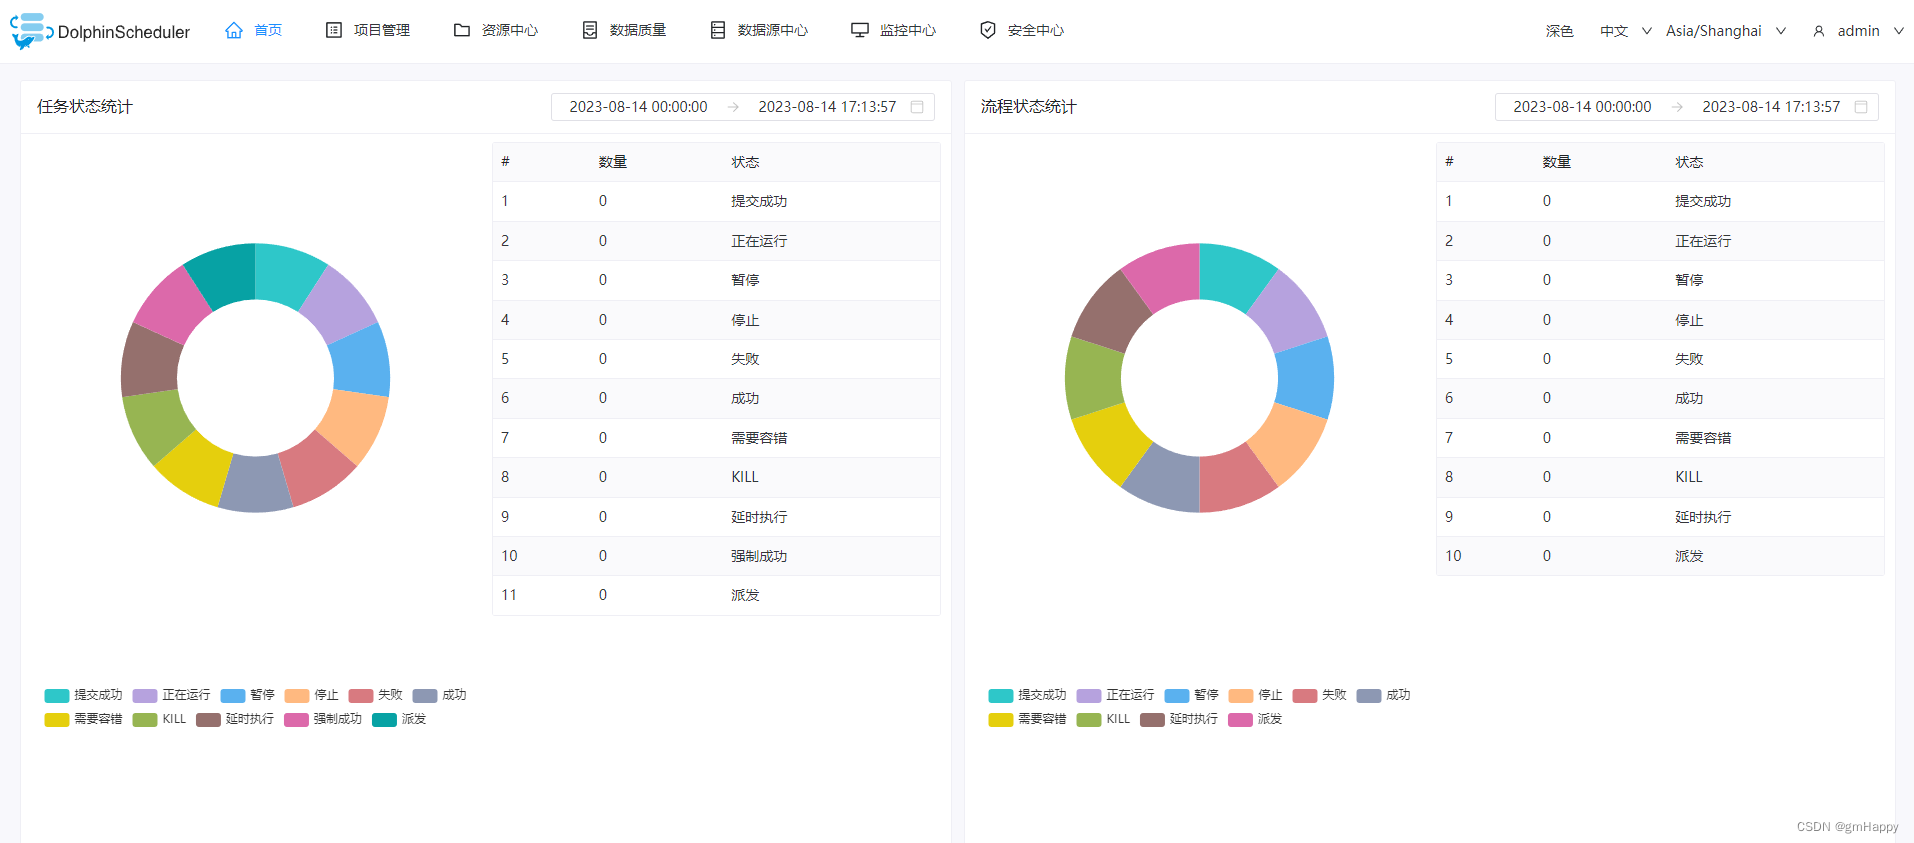Toggle 停止 legend in task status chart
The width and height of the screenshot is (1914, 843).
click(x=311, y=695)
